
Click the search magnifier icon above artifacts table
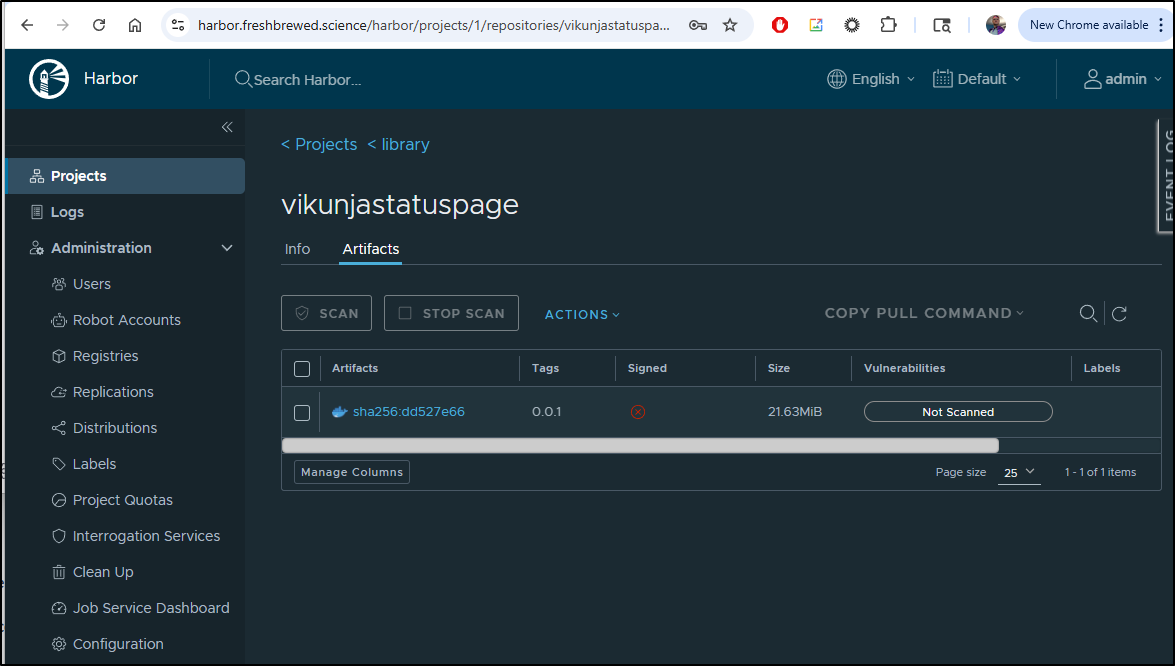pos(1088,314)
